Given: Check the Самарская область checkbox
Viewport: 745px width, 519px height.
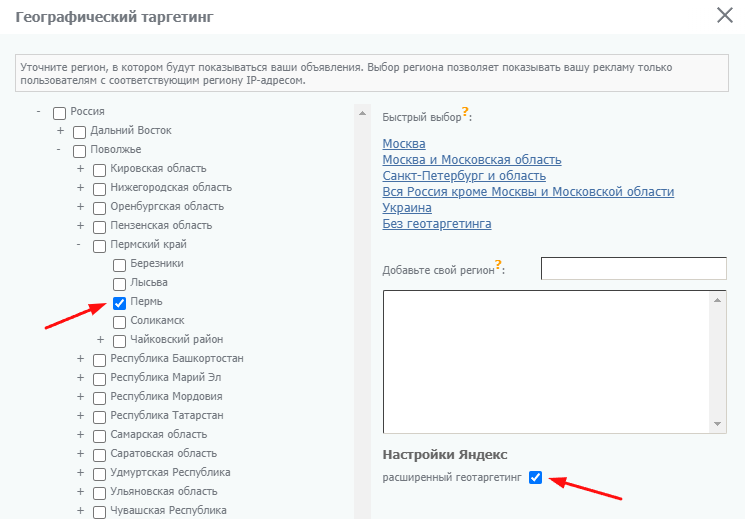Looking at the screenshot, I should coord(100,435).
